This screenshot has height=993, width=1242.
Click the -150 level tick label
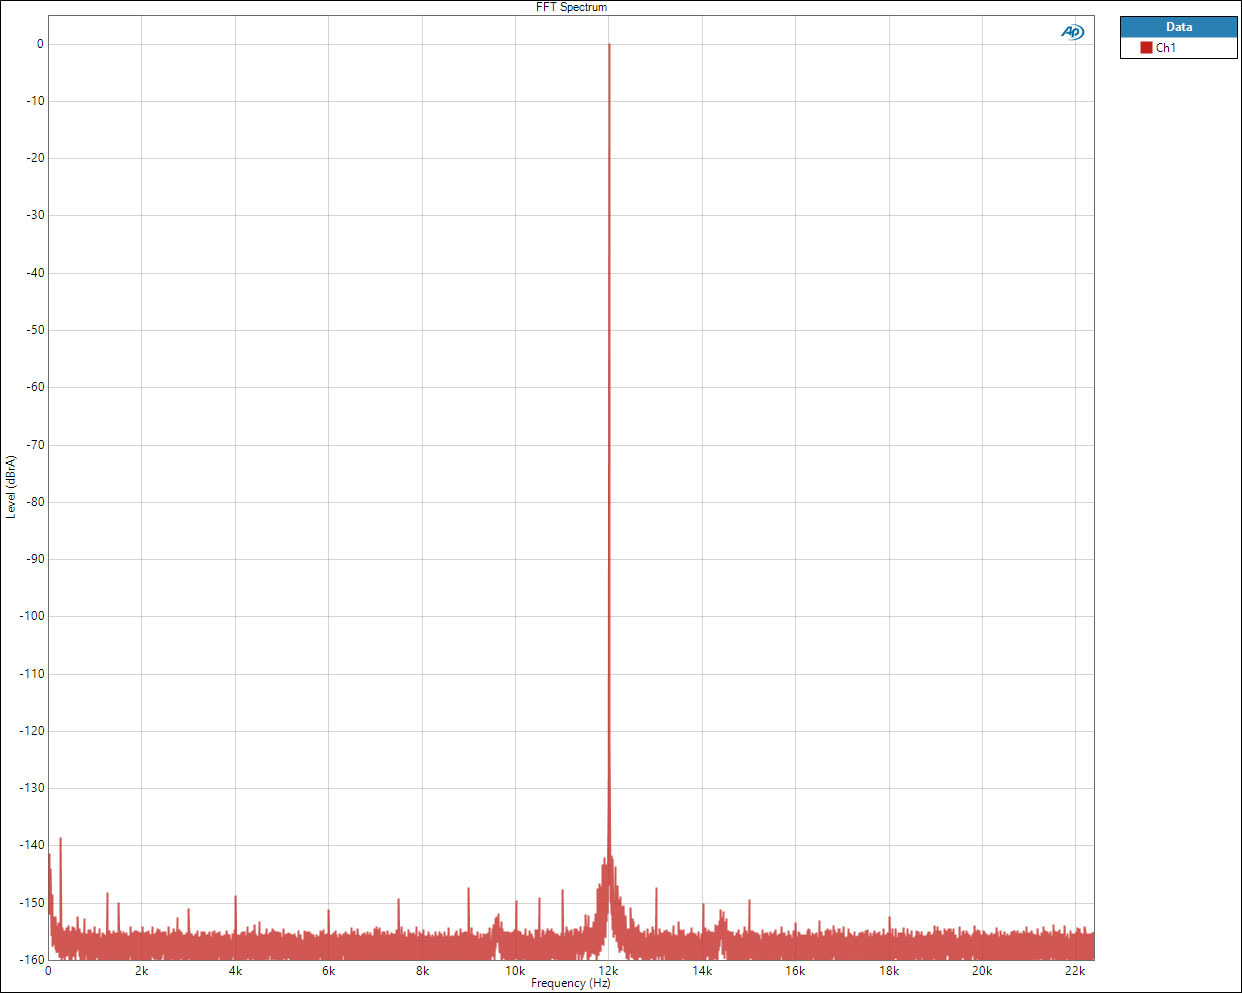pyautogui.click(x=32, y=903)
